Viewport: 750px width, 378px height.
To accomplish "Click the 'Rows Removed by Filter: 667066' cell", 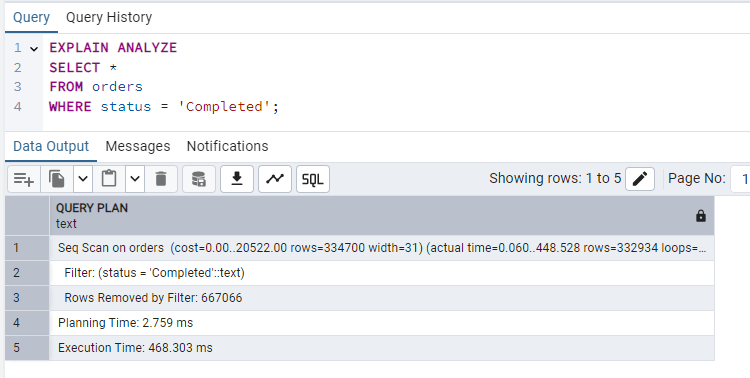I will [382, 298].
